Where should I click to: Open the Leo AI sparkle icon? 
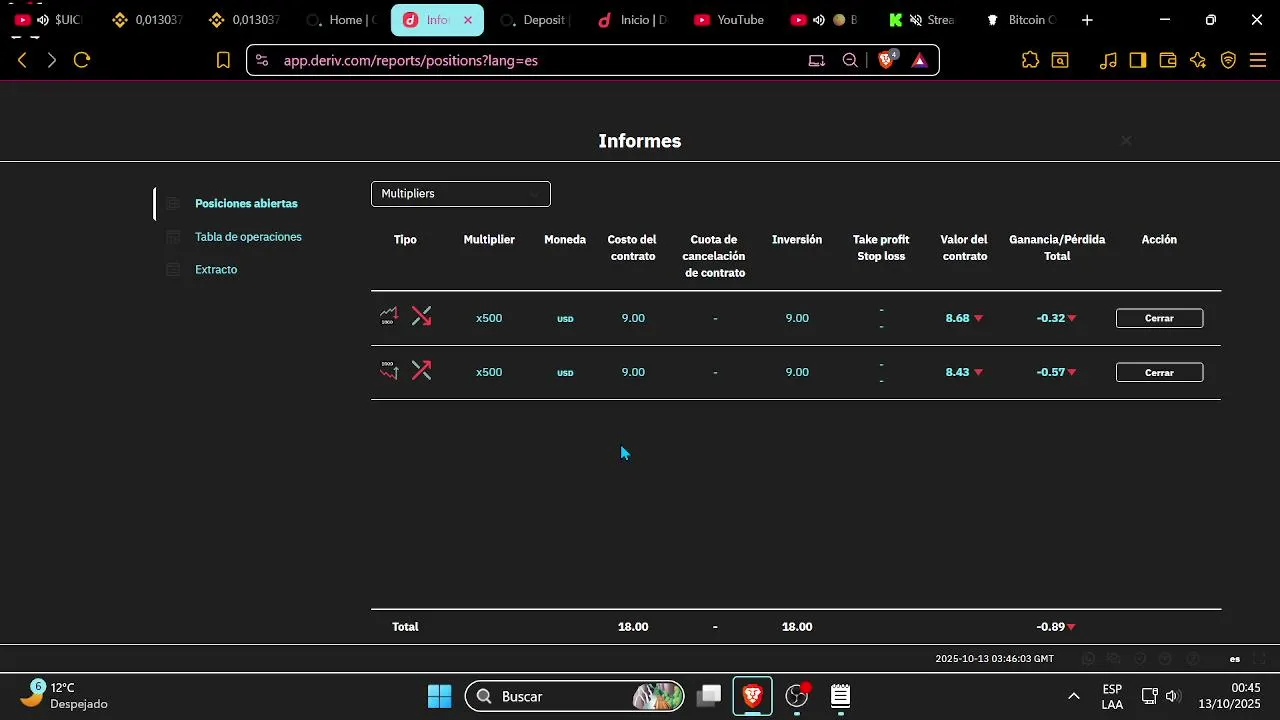point(1198,60)
